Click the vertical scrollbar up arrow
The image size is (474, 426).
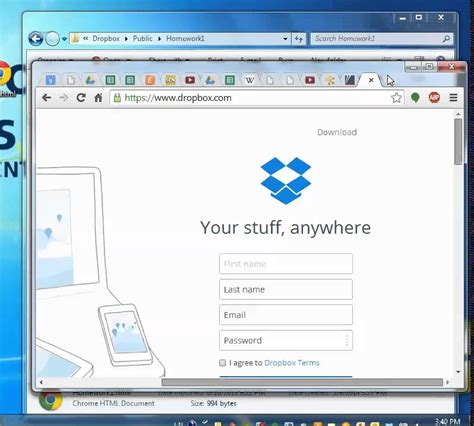(x=458, y=114)
